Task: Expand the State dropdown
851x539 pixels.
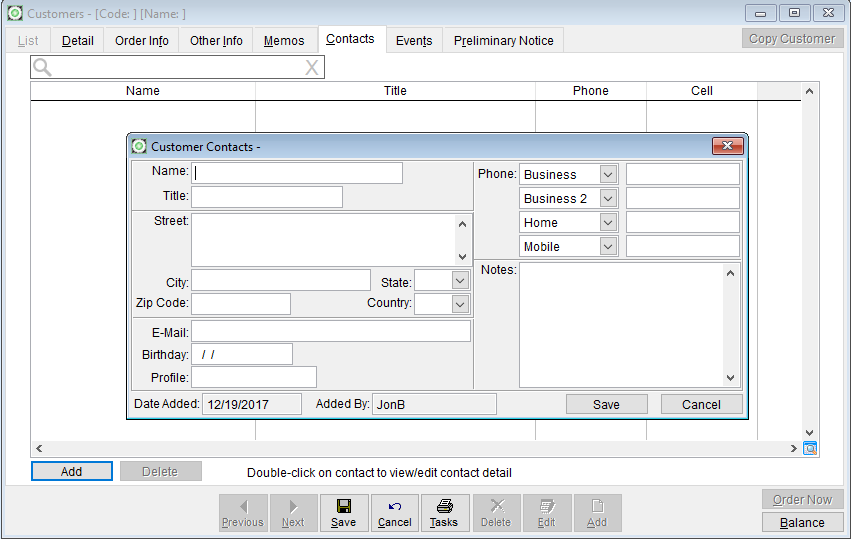Action: click(459, 282)
